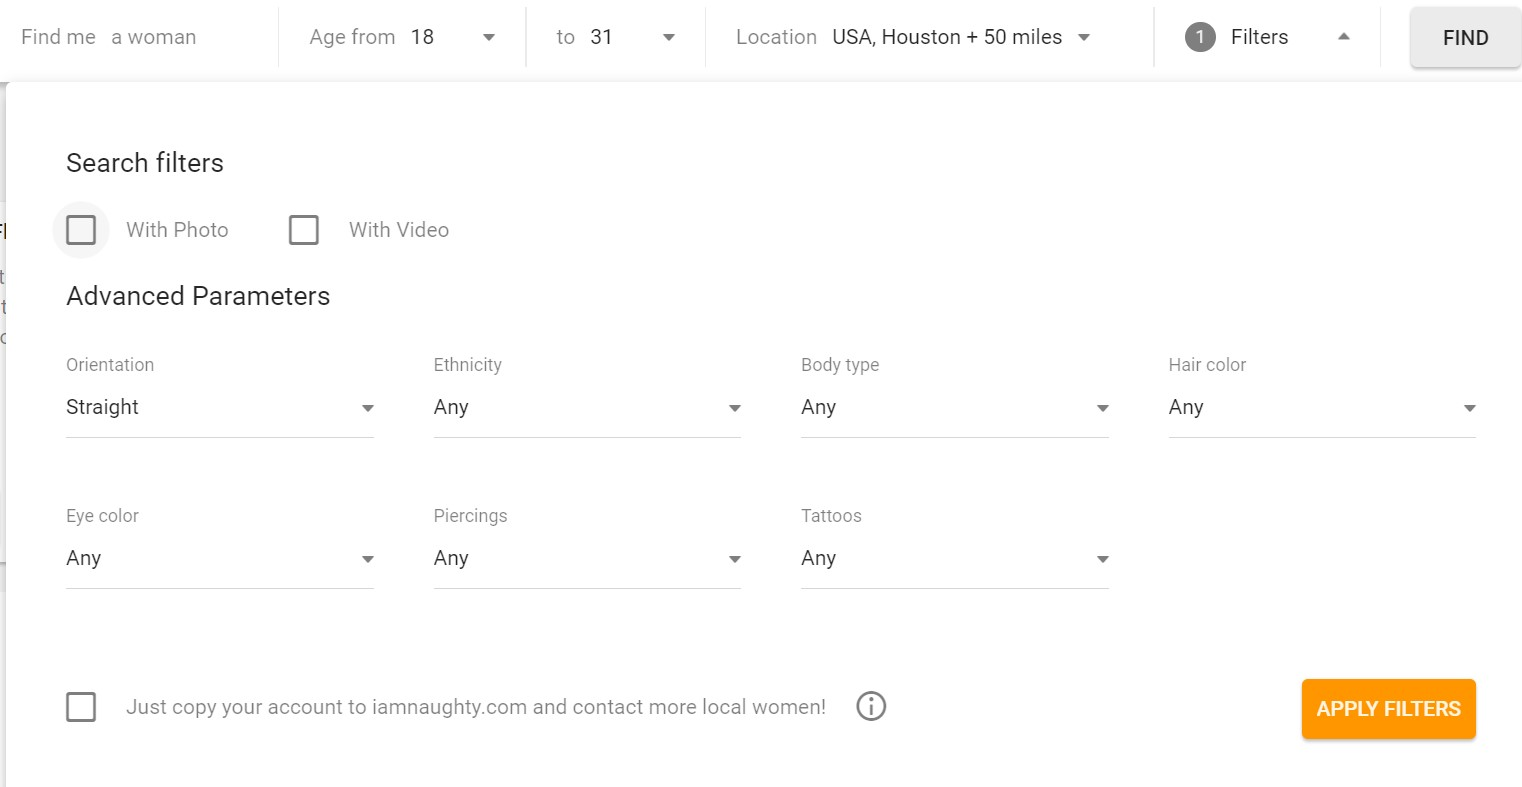This screenshot has width=1522, height=787.
Task: Open the Age from dropdown
Action: tap(403, 37)
